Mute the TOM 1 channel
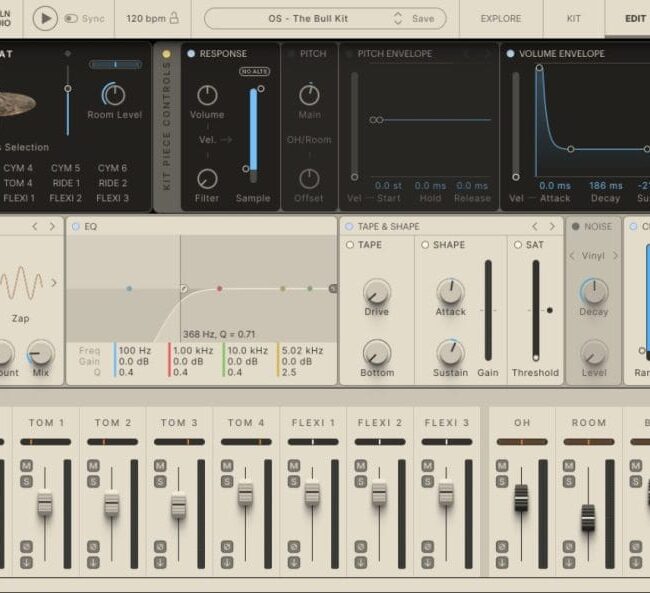 25,466
